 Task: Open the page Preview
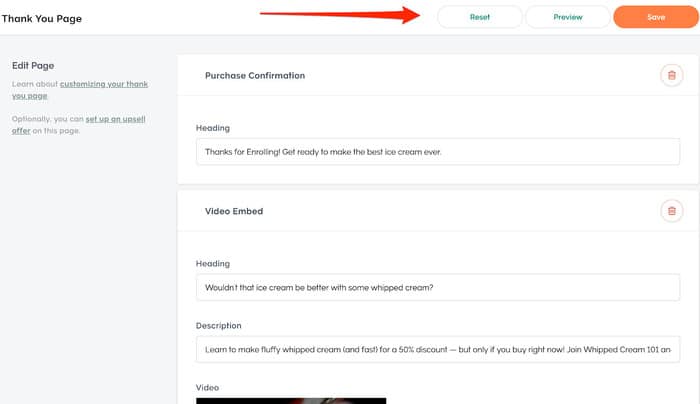click(567, 17)
